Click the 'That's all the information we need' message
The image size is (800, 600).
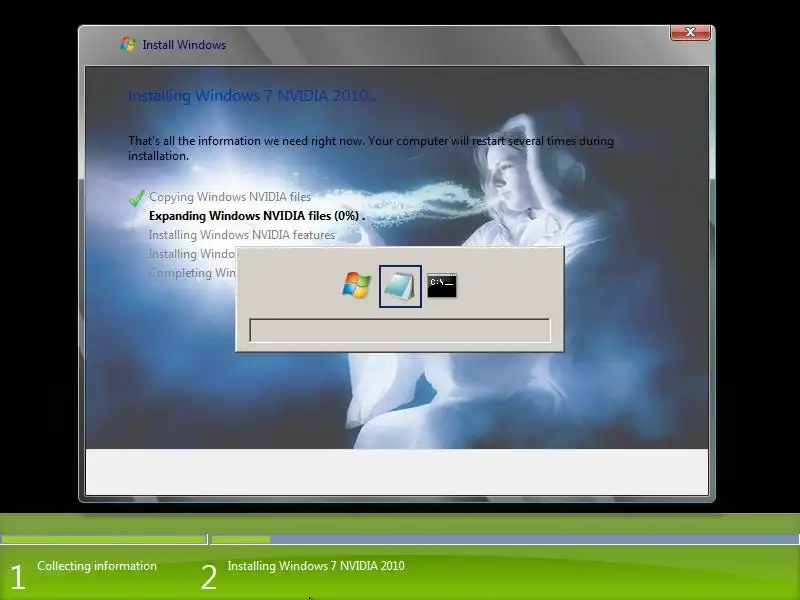pyautogui.click(x=371, y=148)
